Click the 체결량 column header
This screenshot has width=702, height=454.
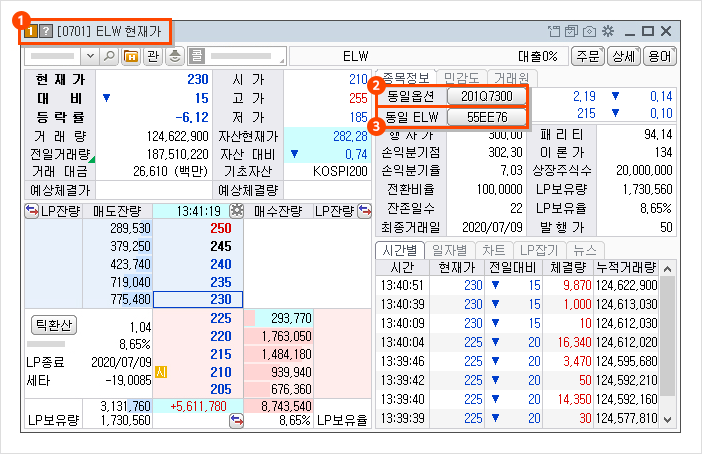[x=568, y=268]
